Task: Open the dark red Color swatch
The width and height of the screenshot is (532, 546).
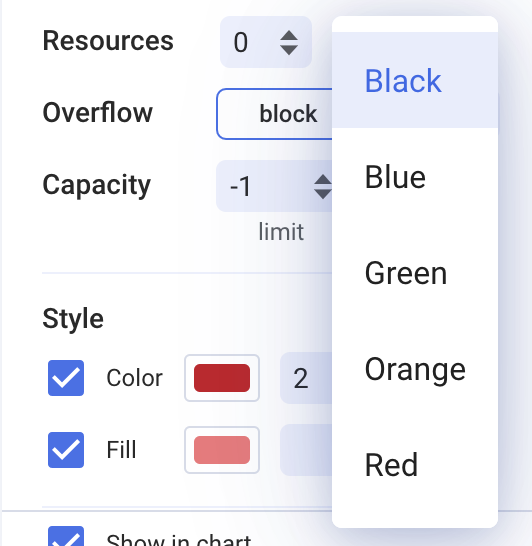Action: tap(222, 378)
